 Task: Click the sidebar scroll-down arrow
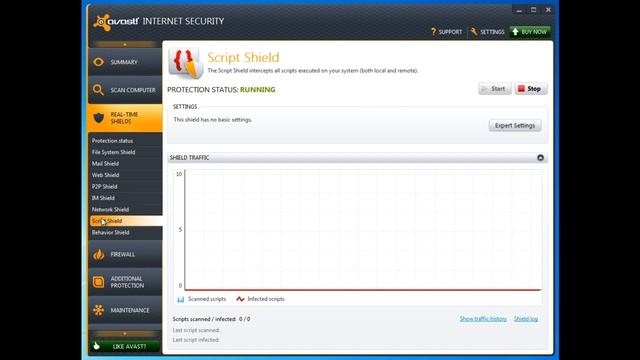(x=124, y=333)
